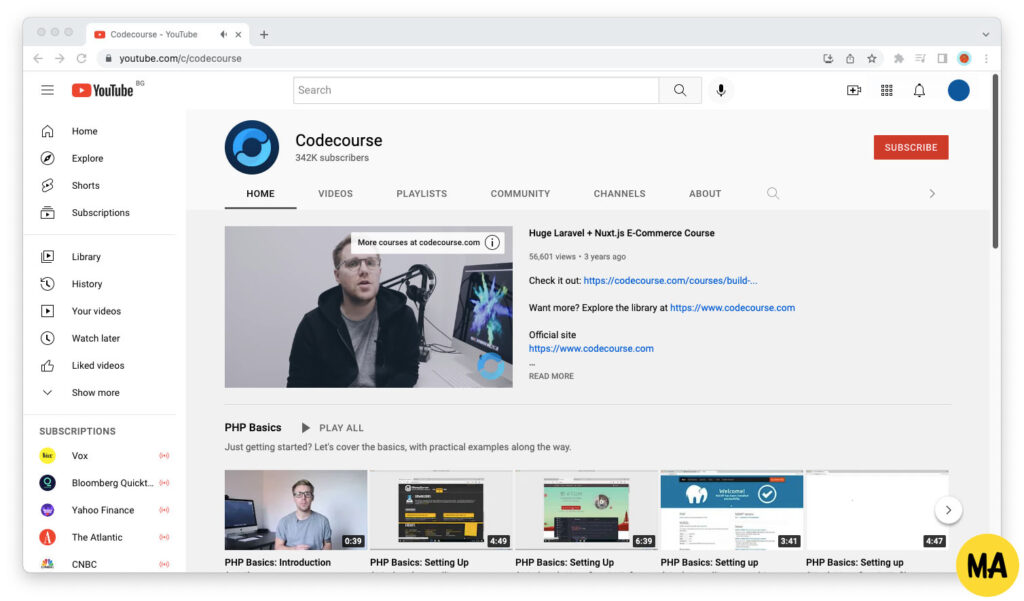Open Liked videos in the sidebar

[99, 366]
